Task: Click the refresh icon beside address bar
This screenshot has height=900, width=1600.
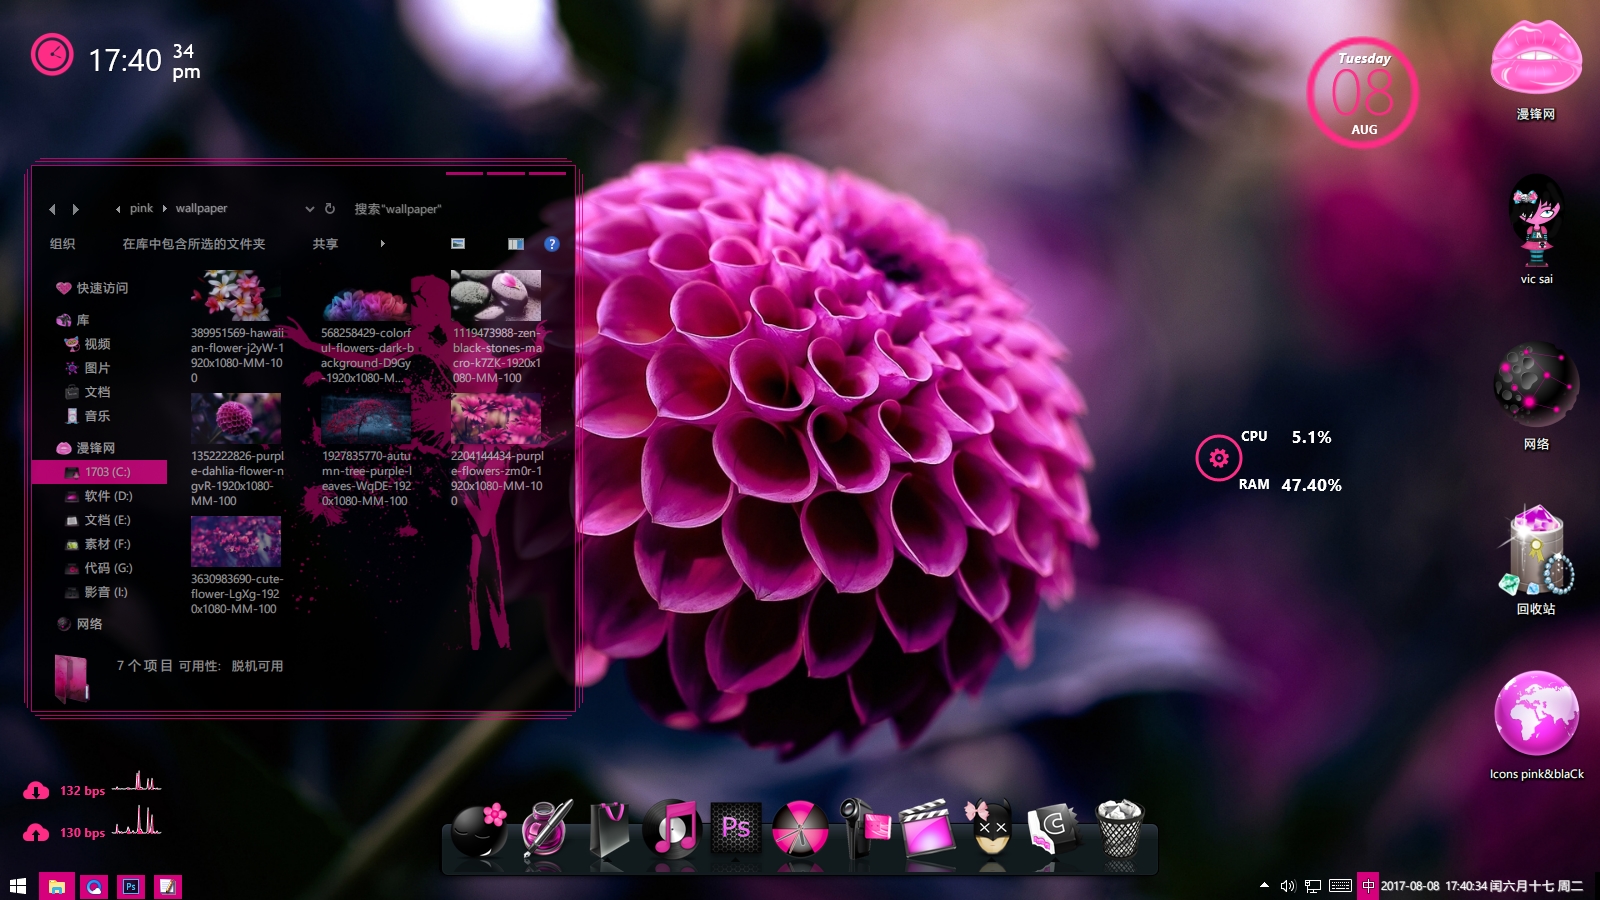Action: (330, 209)
